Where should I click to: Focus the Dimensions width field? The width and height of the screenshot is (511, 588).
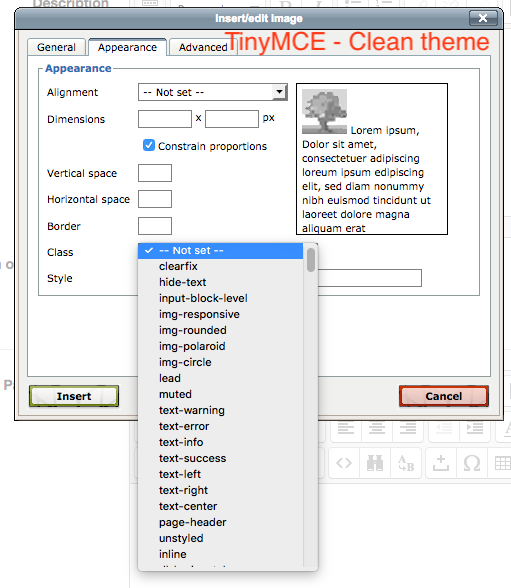[x=165, y=119]
